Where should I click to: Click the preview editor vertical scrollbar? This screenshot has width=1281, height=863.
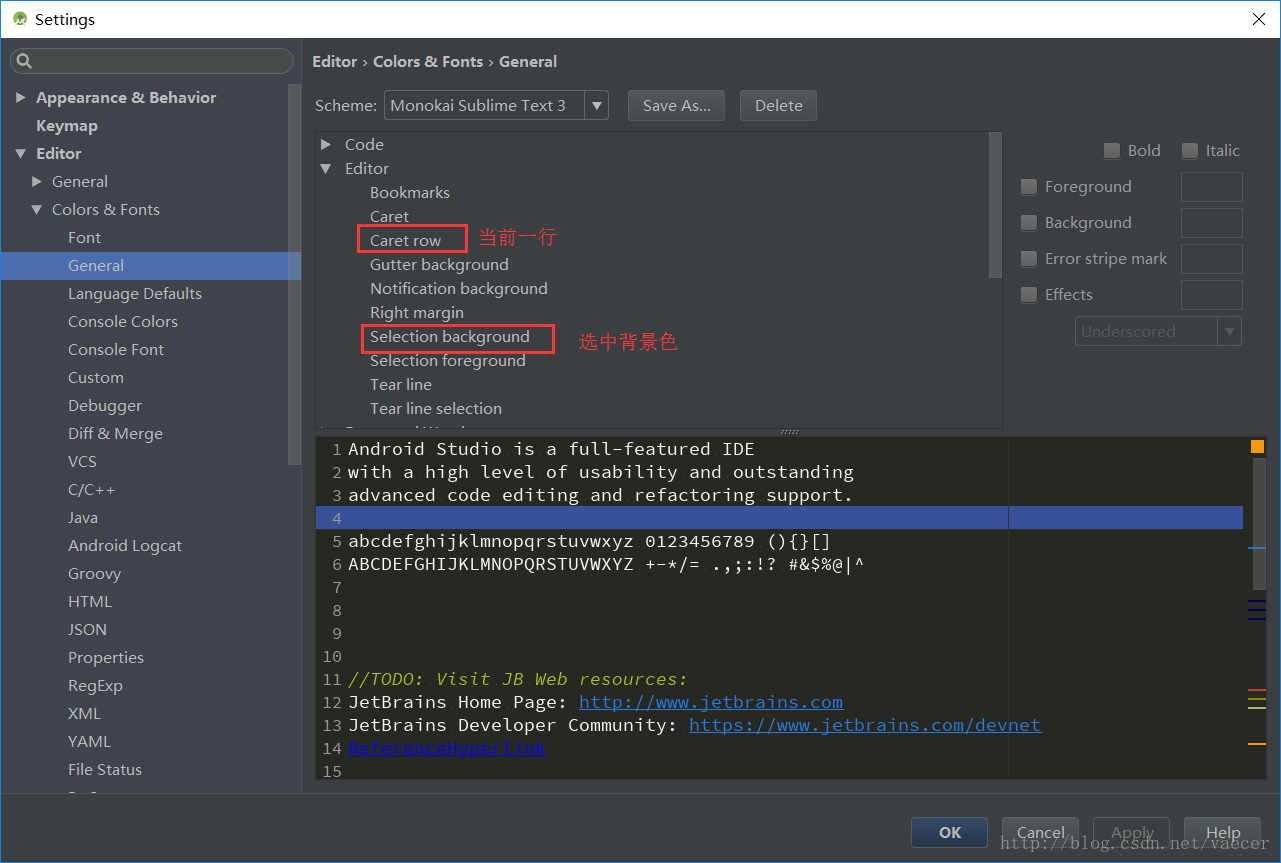[x=1260, y=524]
